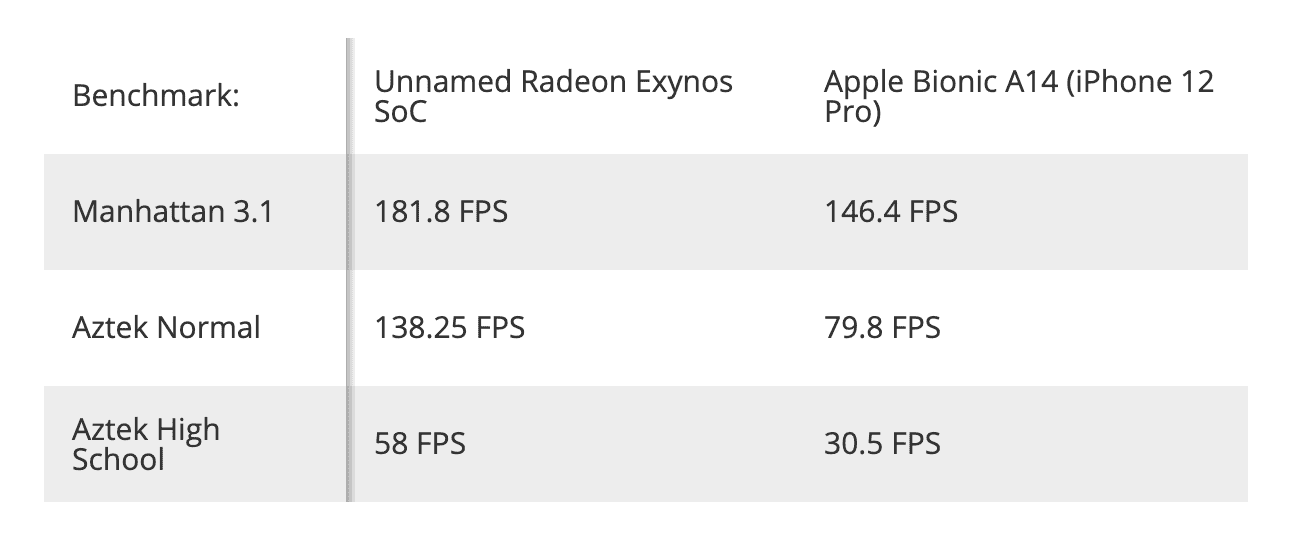Click the 58 FPS cell
This screenshot has height=538, width=1294.
420,444
